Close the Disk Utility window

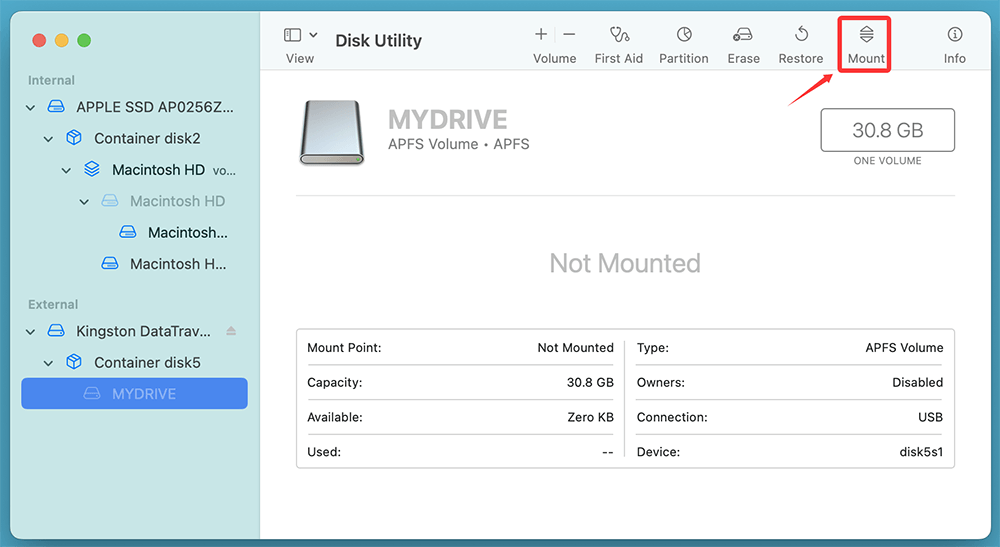pos(39,40)
